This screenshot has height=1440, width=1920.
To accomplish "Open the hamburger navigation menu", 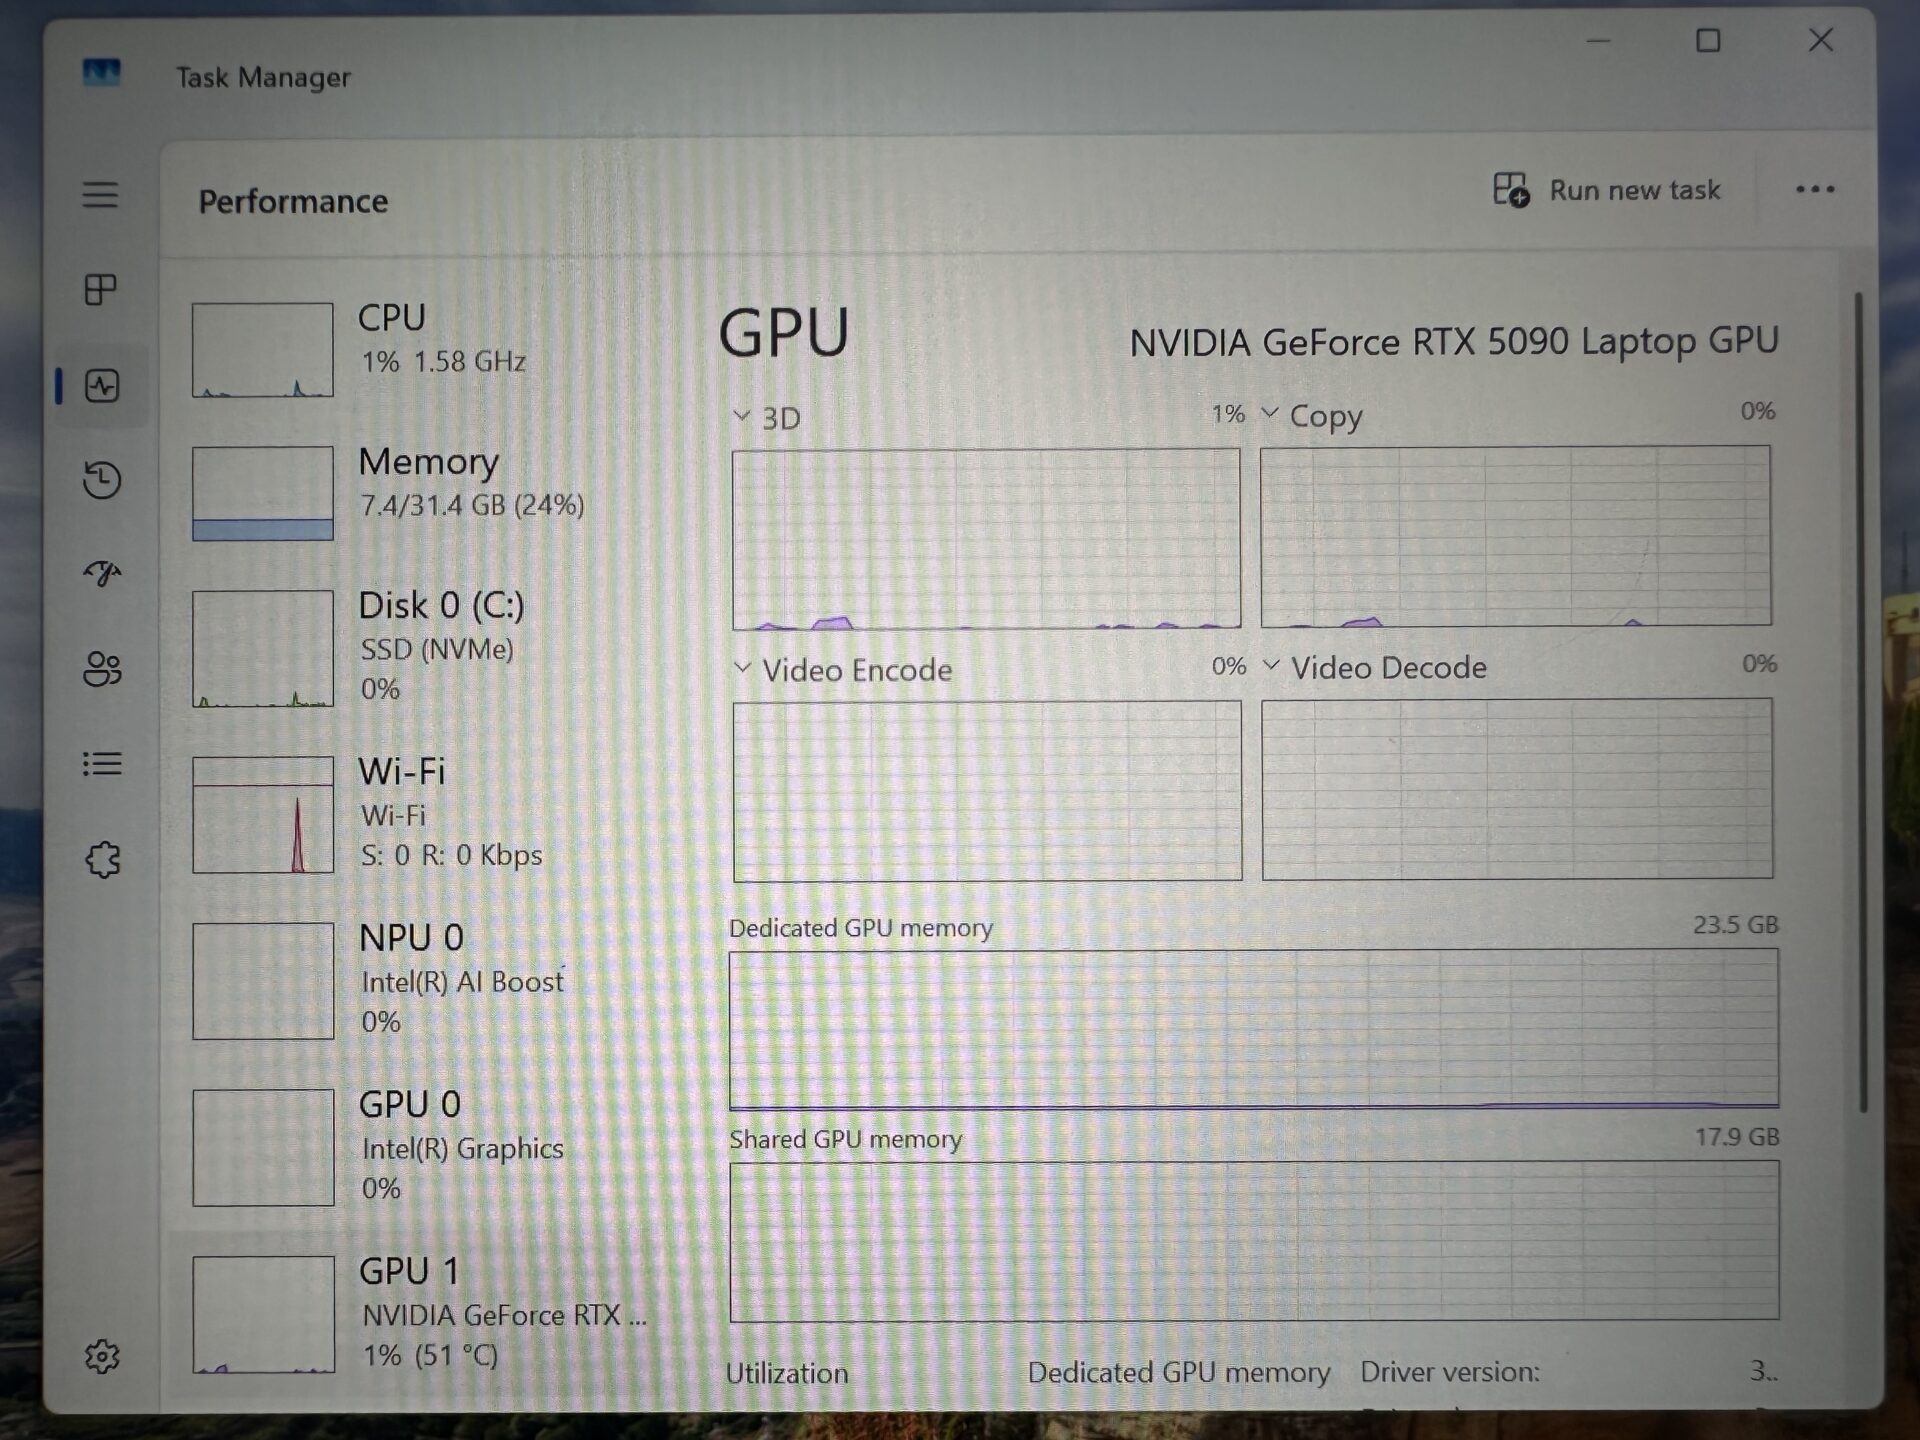I will coord(100,194).
